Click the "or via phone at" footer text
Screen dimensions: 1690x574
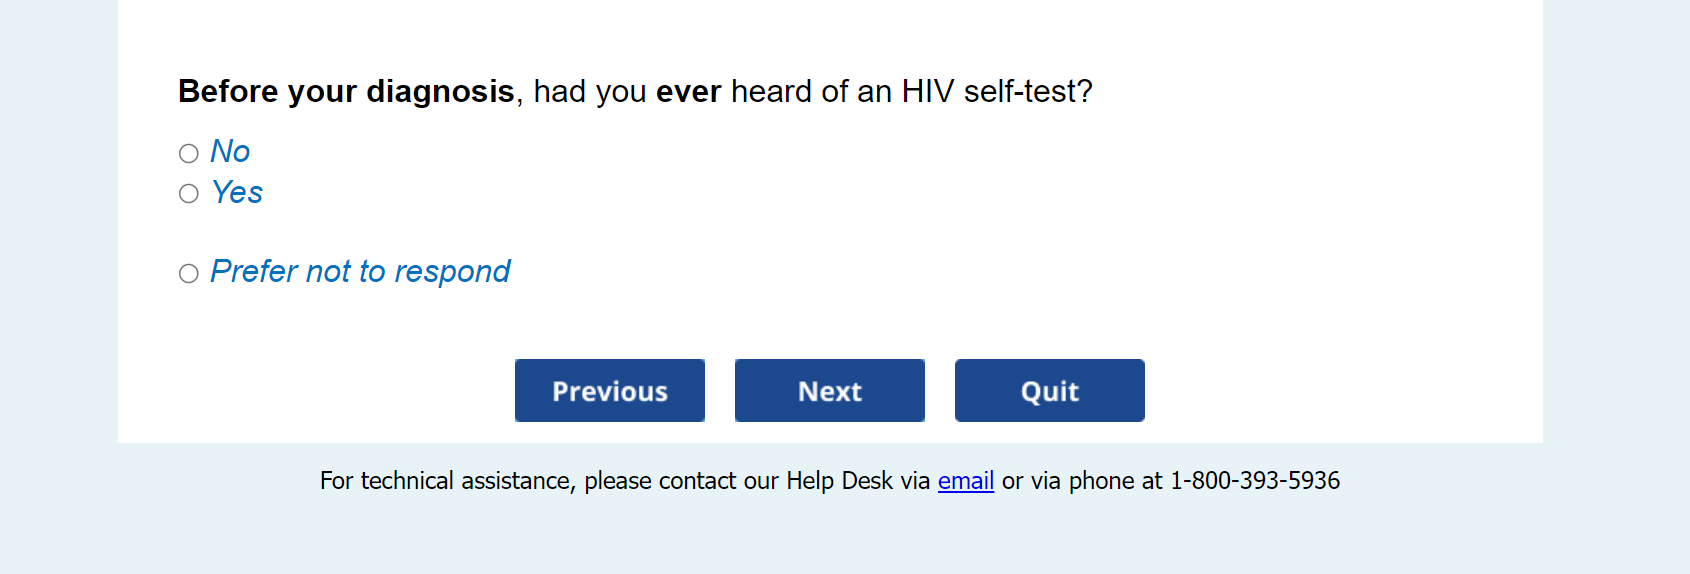click(x=1082, y=481)
